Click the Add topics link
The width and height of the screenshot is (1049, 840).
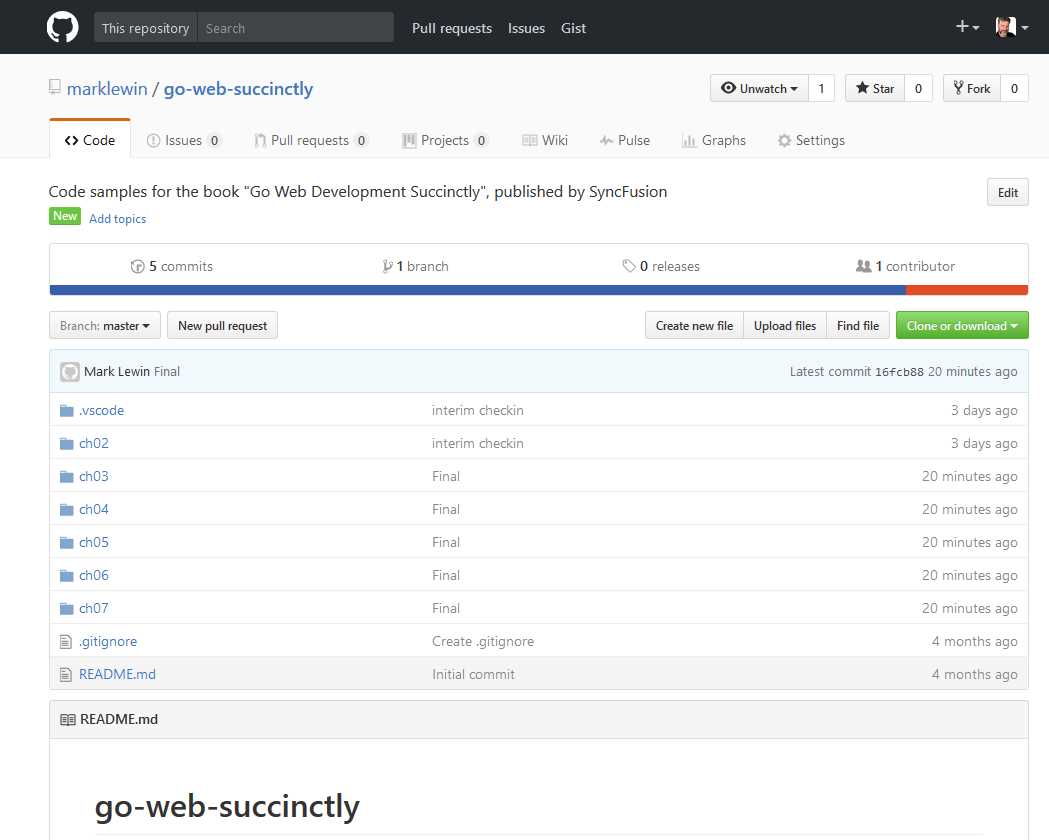coord(117,218)
